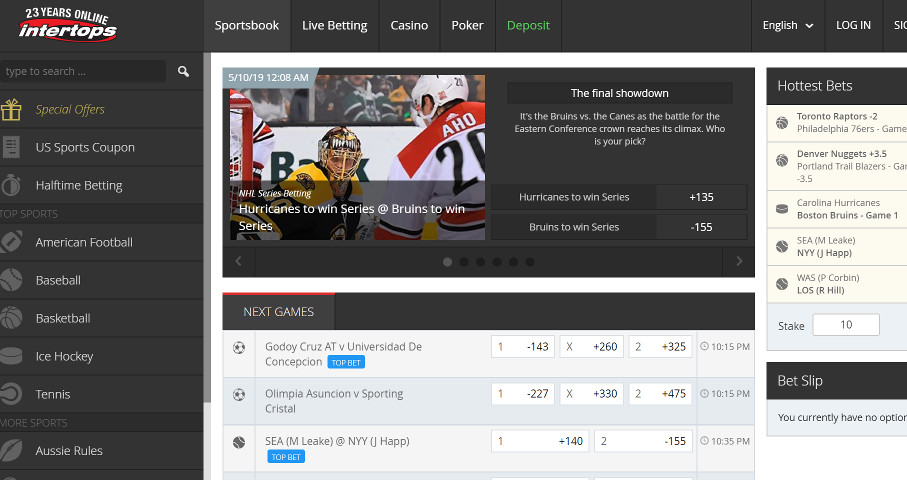Click basketball icon beside Toronto Raptors bet
The image size is (907, 480).
coord(782,123)
